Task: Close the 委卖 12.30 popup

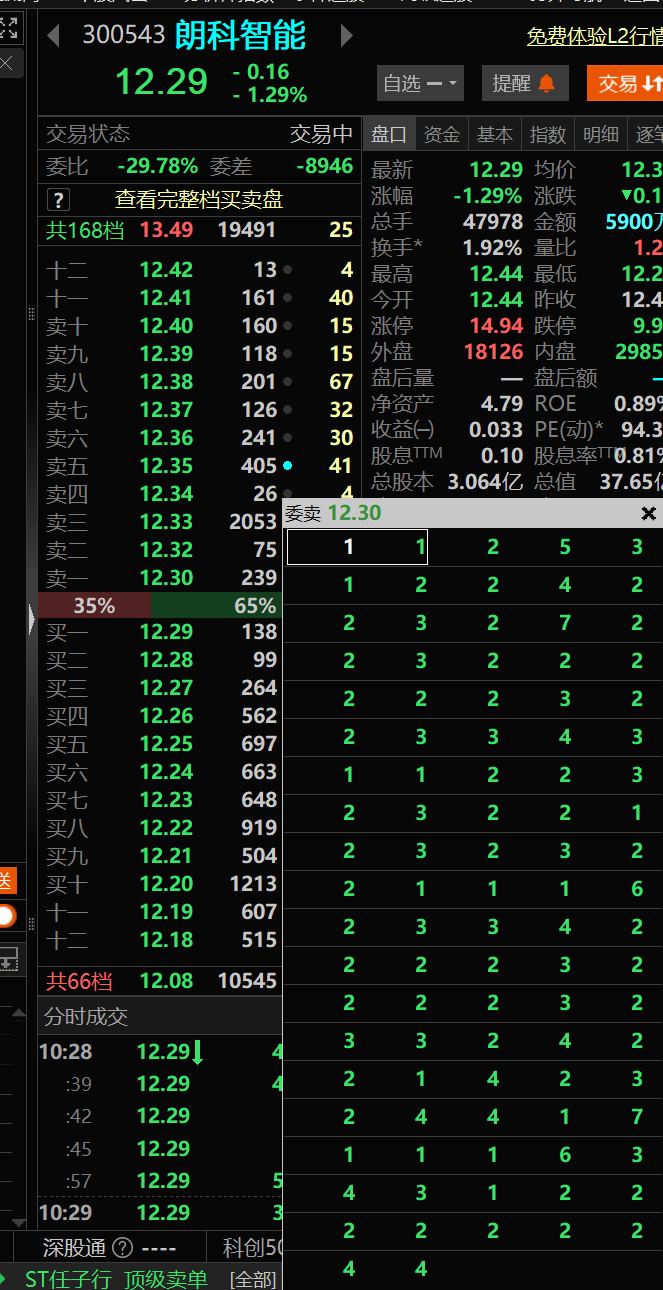Action: click(x=649, y=513)
